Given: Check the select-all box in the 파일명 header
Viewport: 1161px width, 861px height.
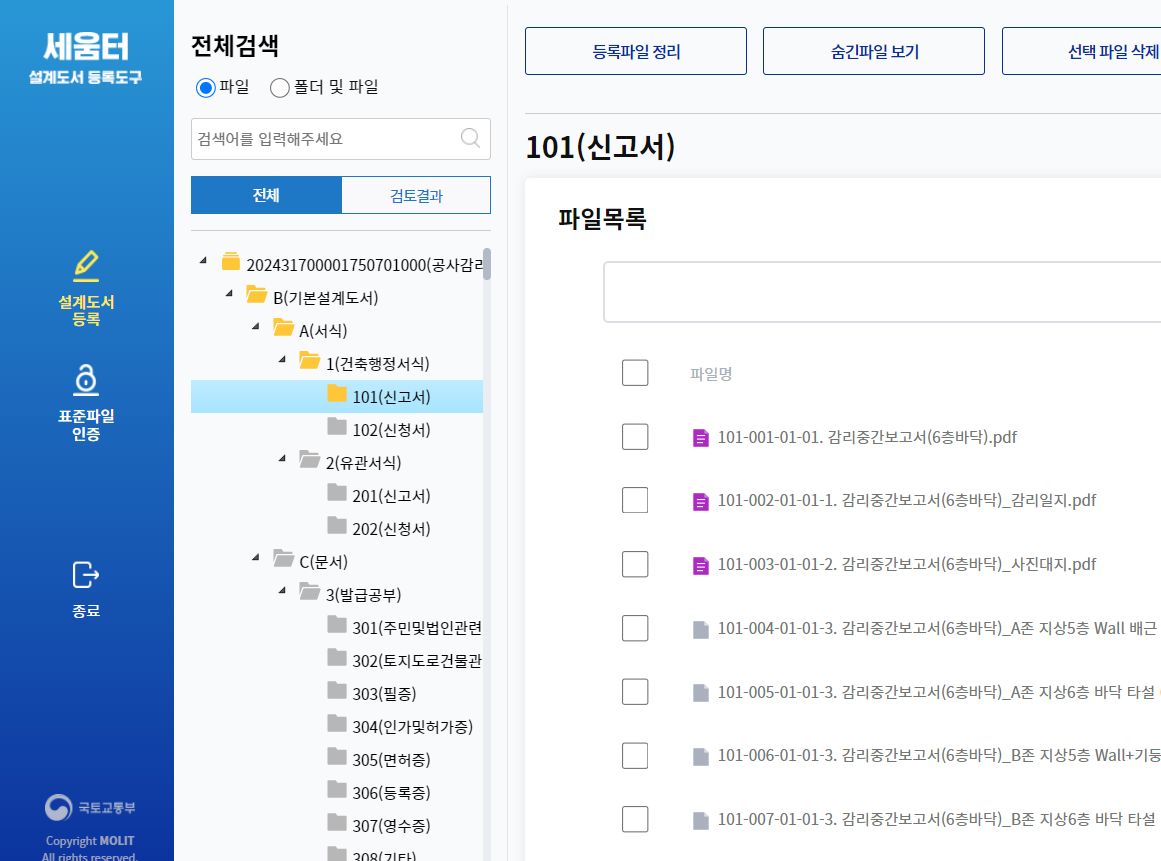Looking at the screenshot, I should coord(635,372).
